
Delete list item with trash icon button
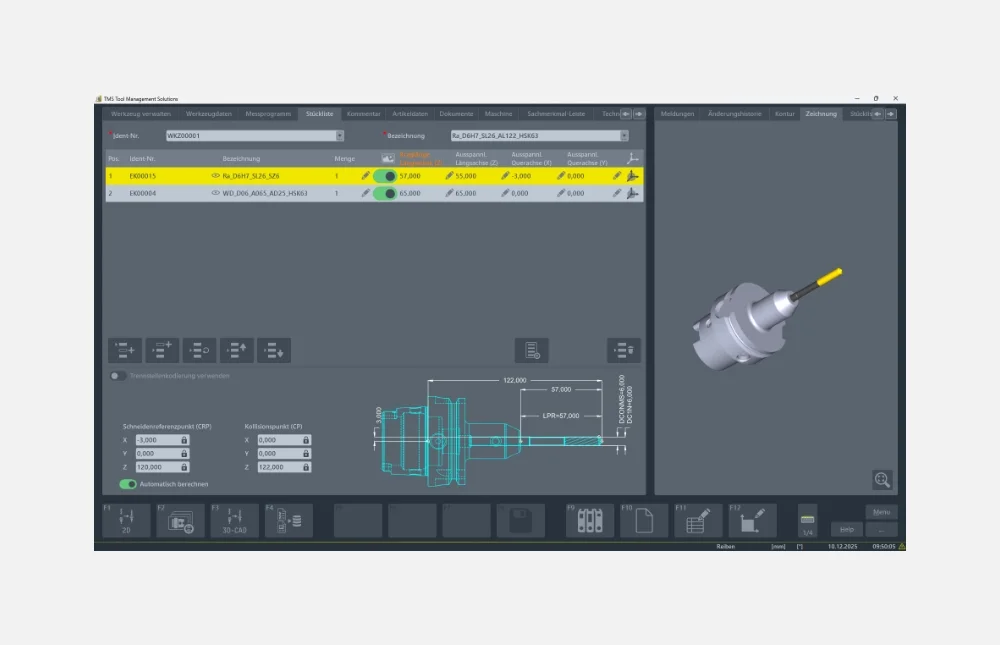pyautogui.click(x=623, y=350)
